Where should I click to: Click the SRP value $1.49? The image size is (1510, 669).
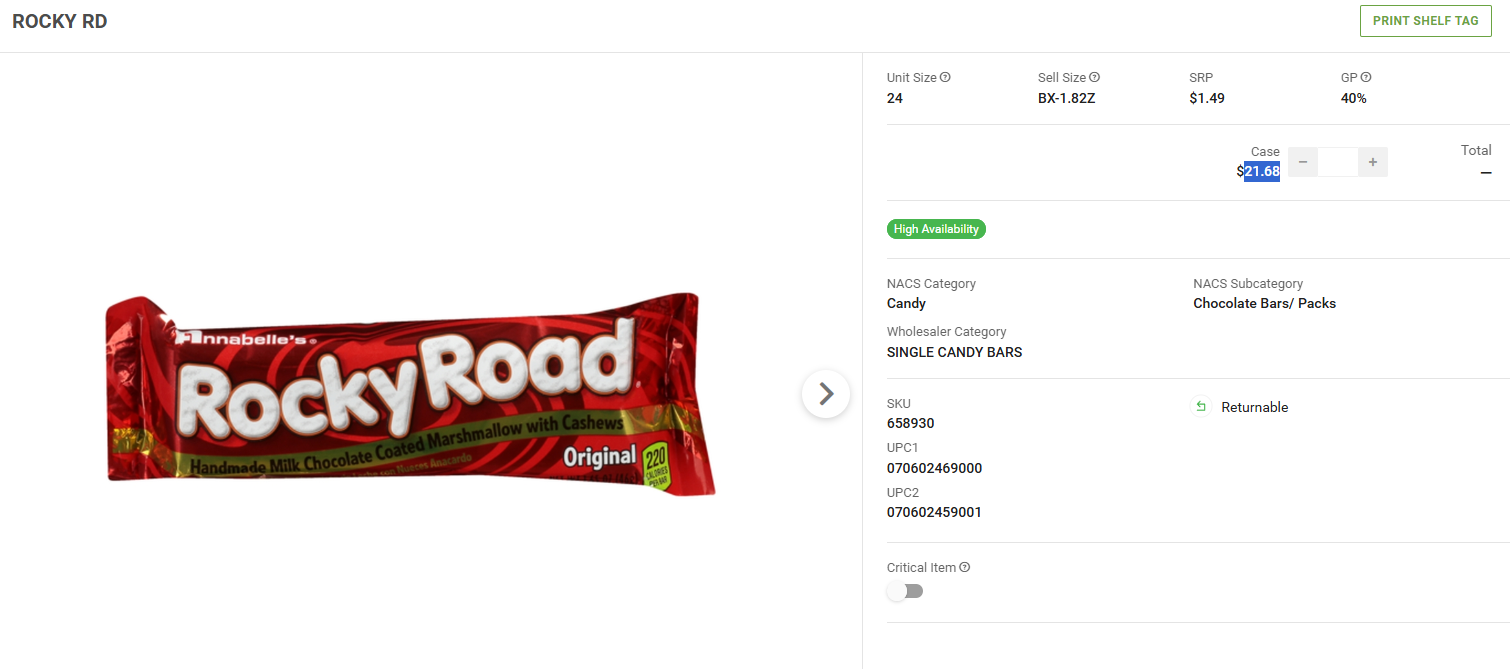pyautogui.click(x=1207, y=98)
